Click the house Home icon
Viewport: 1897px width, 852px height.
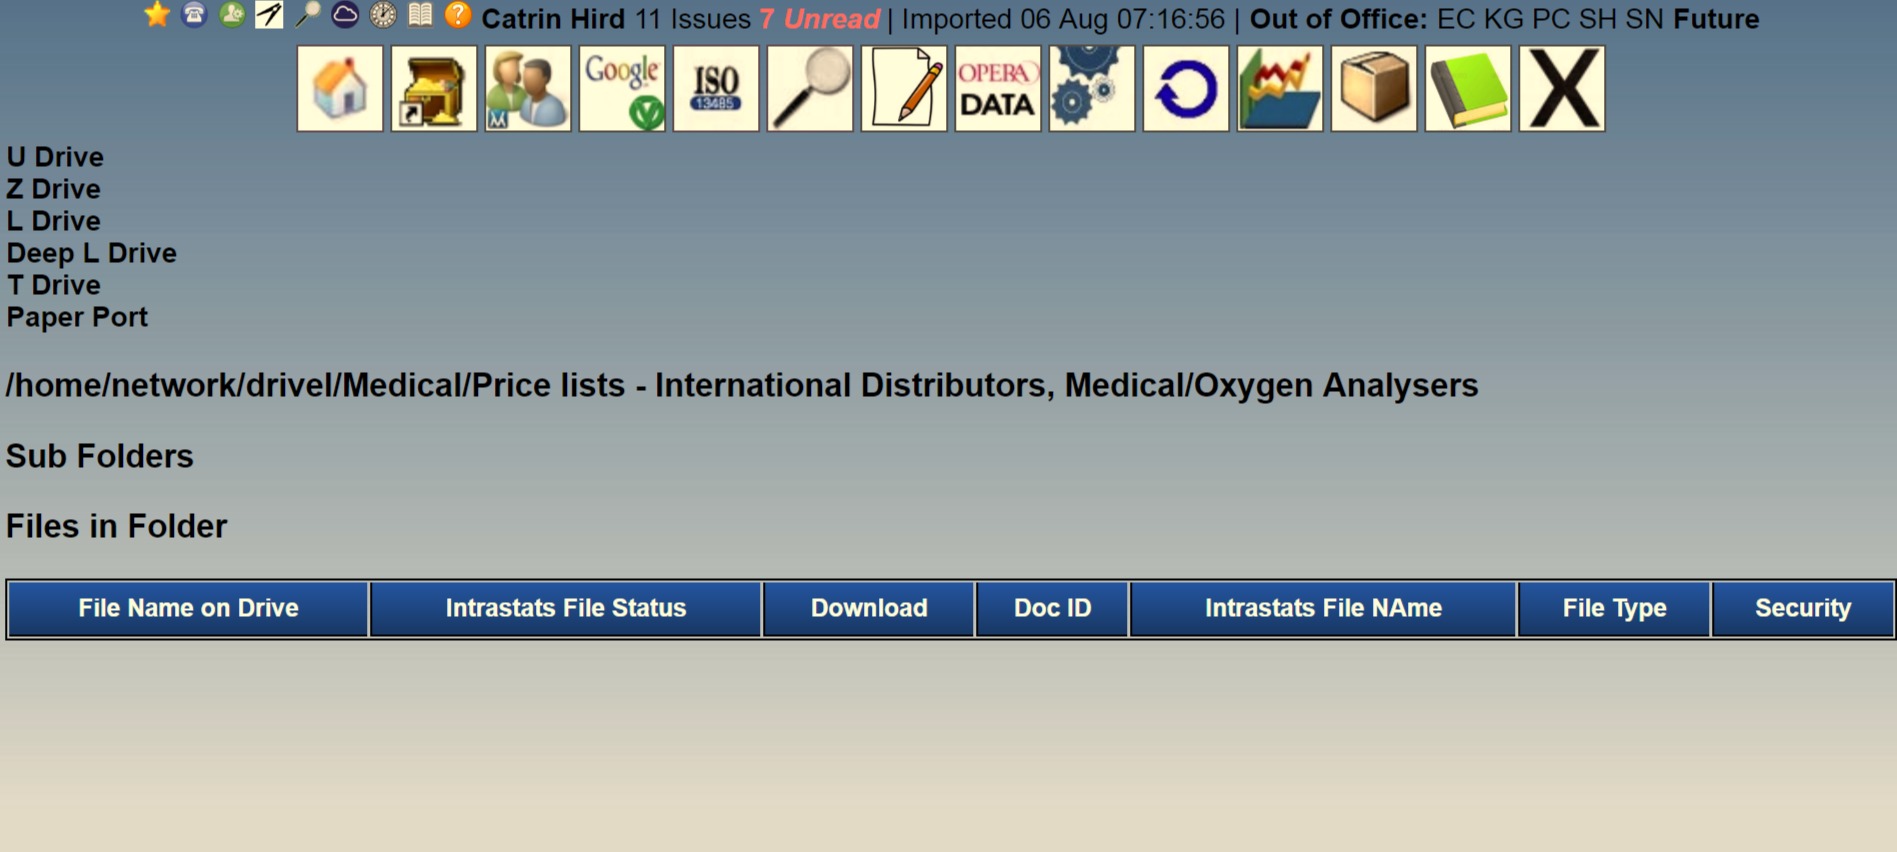point(340,89)
